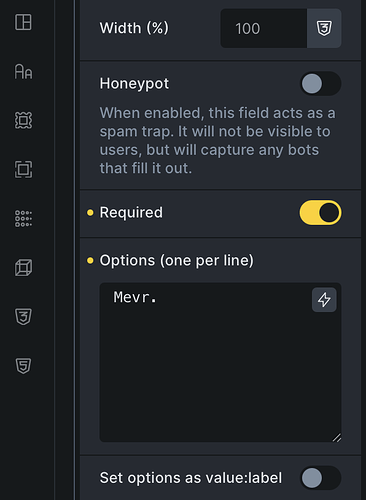Click the Honeypot label text
This screenshot has width=366, height=500.
(x=134, y=84)
